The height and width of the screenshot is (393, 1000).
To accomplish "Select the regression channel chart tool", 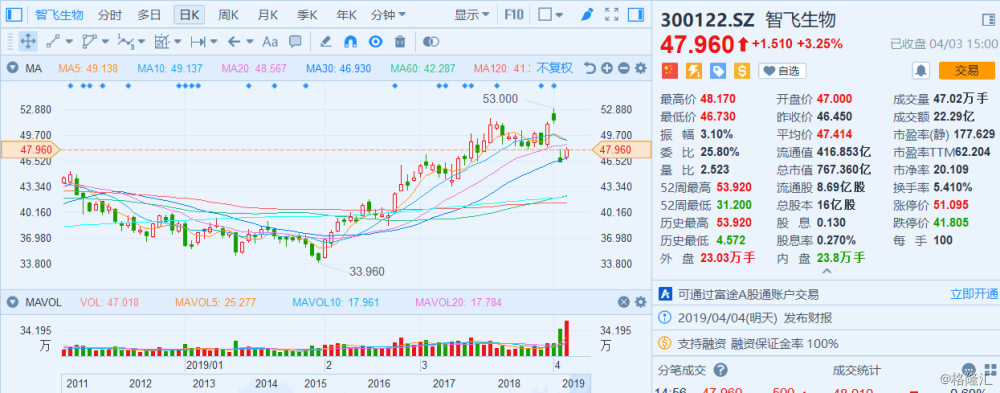I will 162,42.
